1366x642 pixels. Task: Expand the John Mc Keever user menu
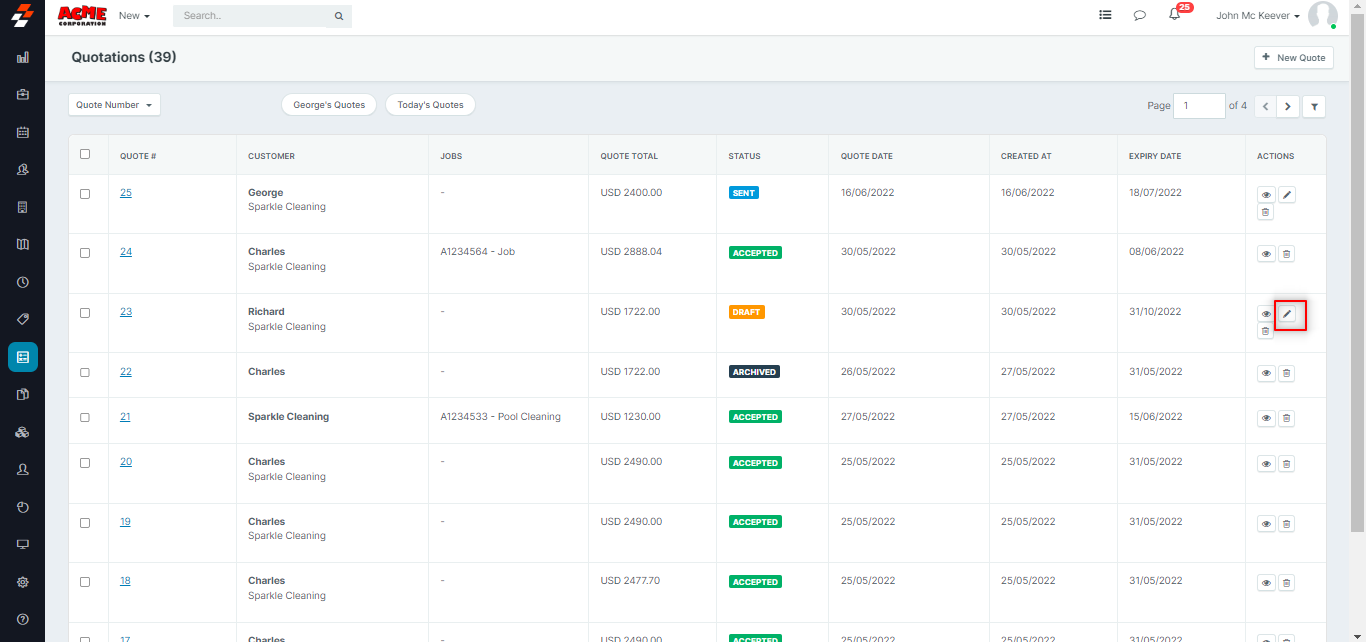tap(1257, 16)
